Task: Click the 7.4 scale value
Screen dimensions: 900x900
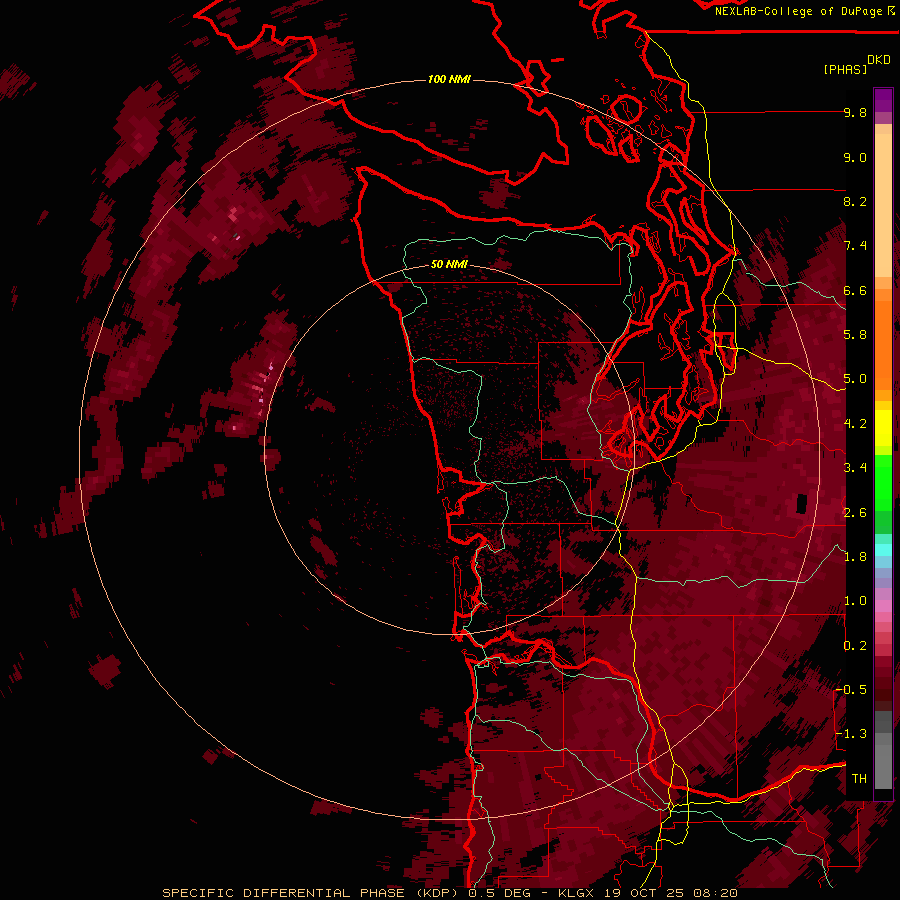Action: click(855, 246)
